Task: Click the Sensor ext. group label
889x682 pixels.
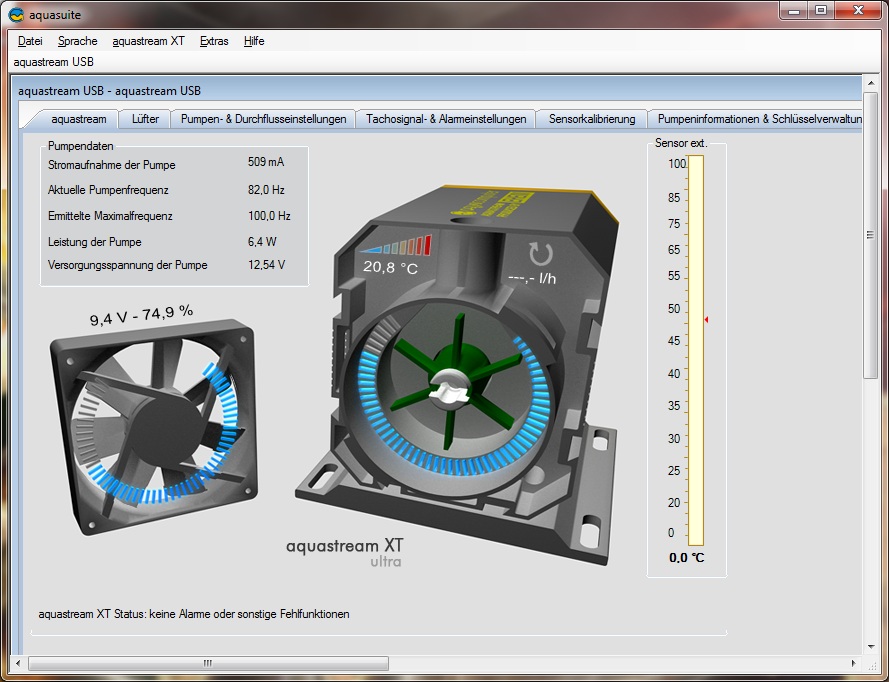Action: point(681,143)
